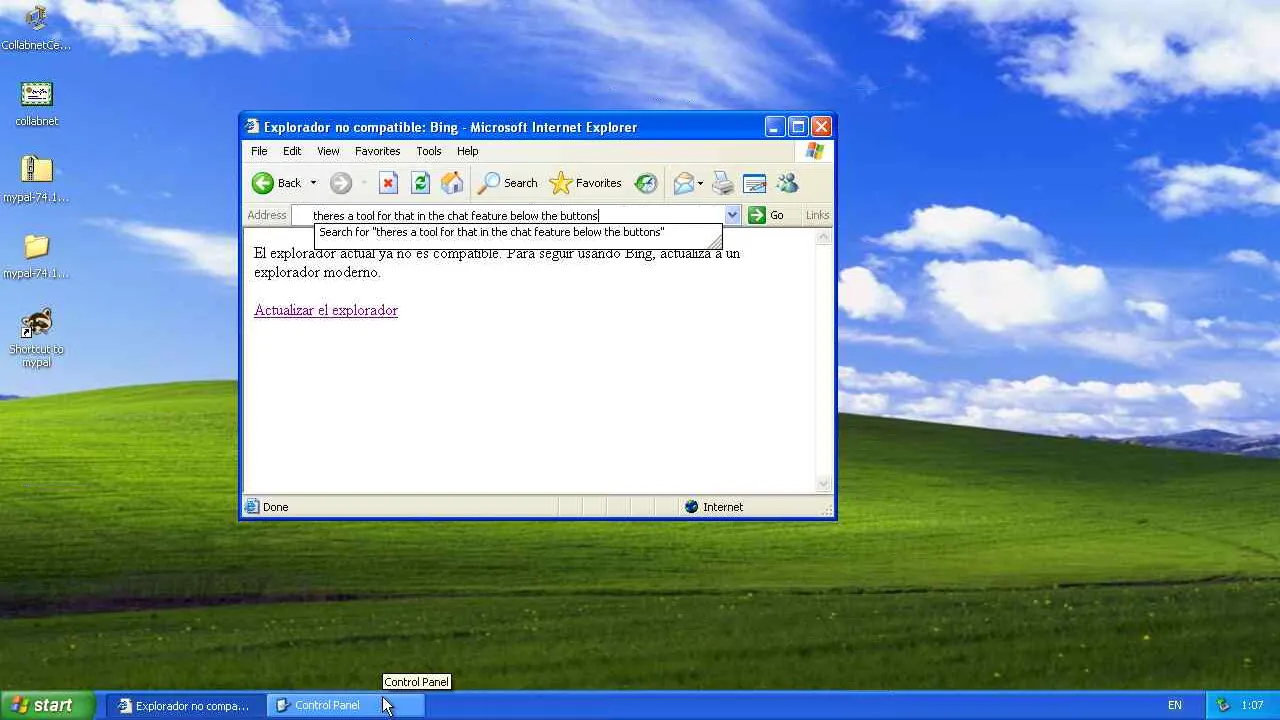Click the Mail envelope toolbar icon
The height and width of the screenshot is (720, 1280).
[x=684, y=183]
